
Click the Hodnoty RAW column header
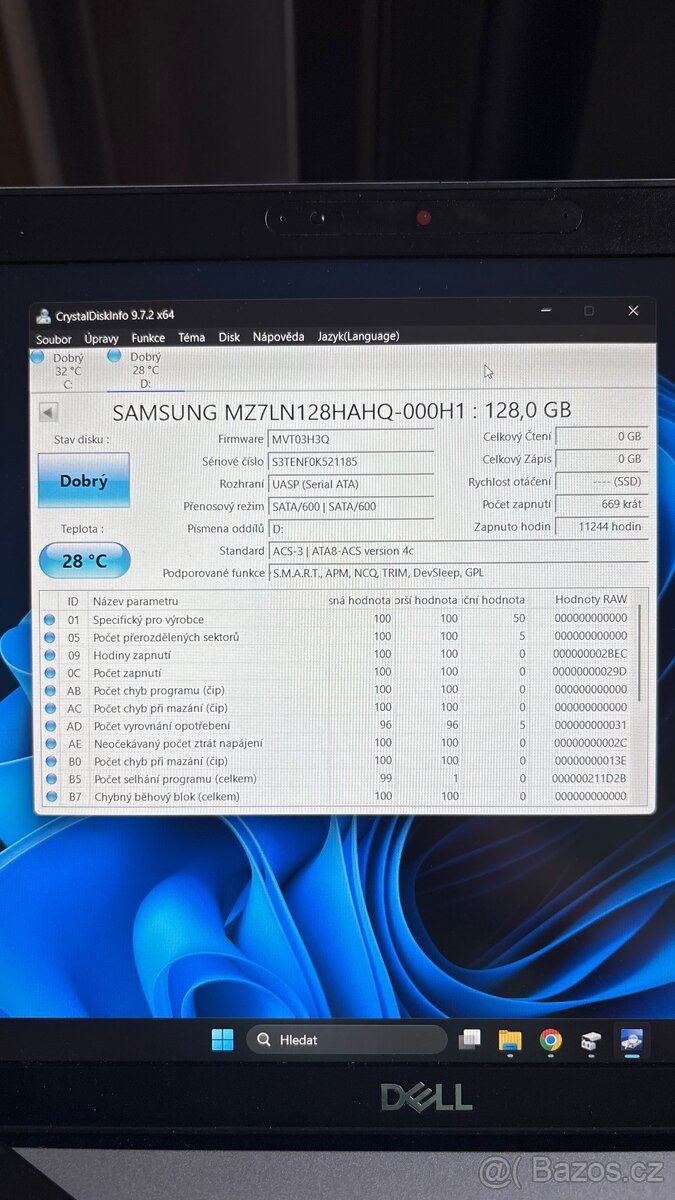(590, 599)
